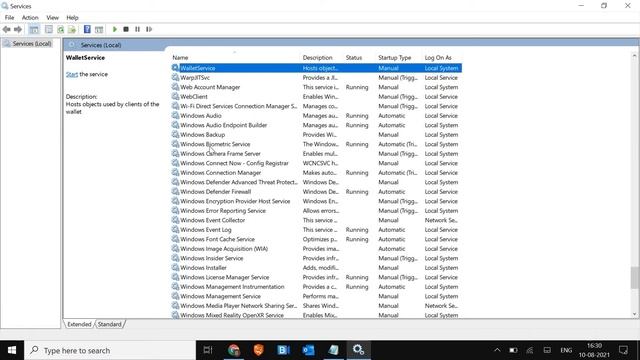640x360 pixels.
Task: Open the Windows Start button
Action: (x=12, y=350)
